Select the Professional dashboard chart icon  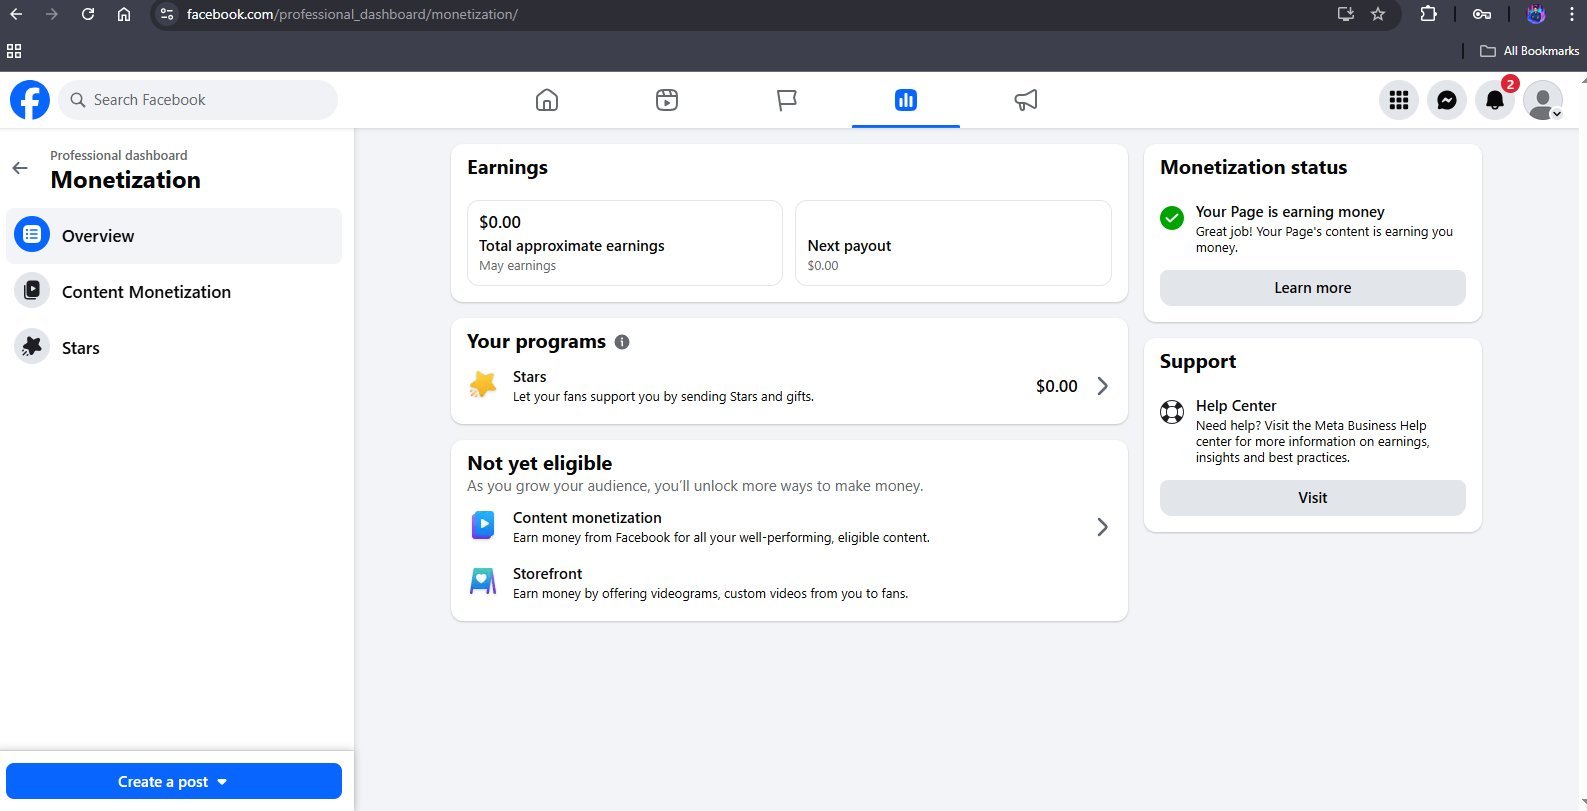(906, 100)
